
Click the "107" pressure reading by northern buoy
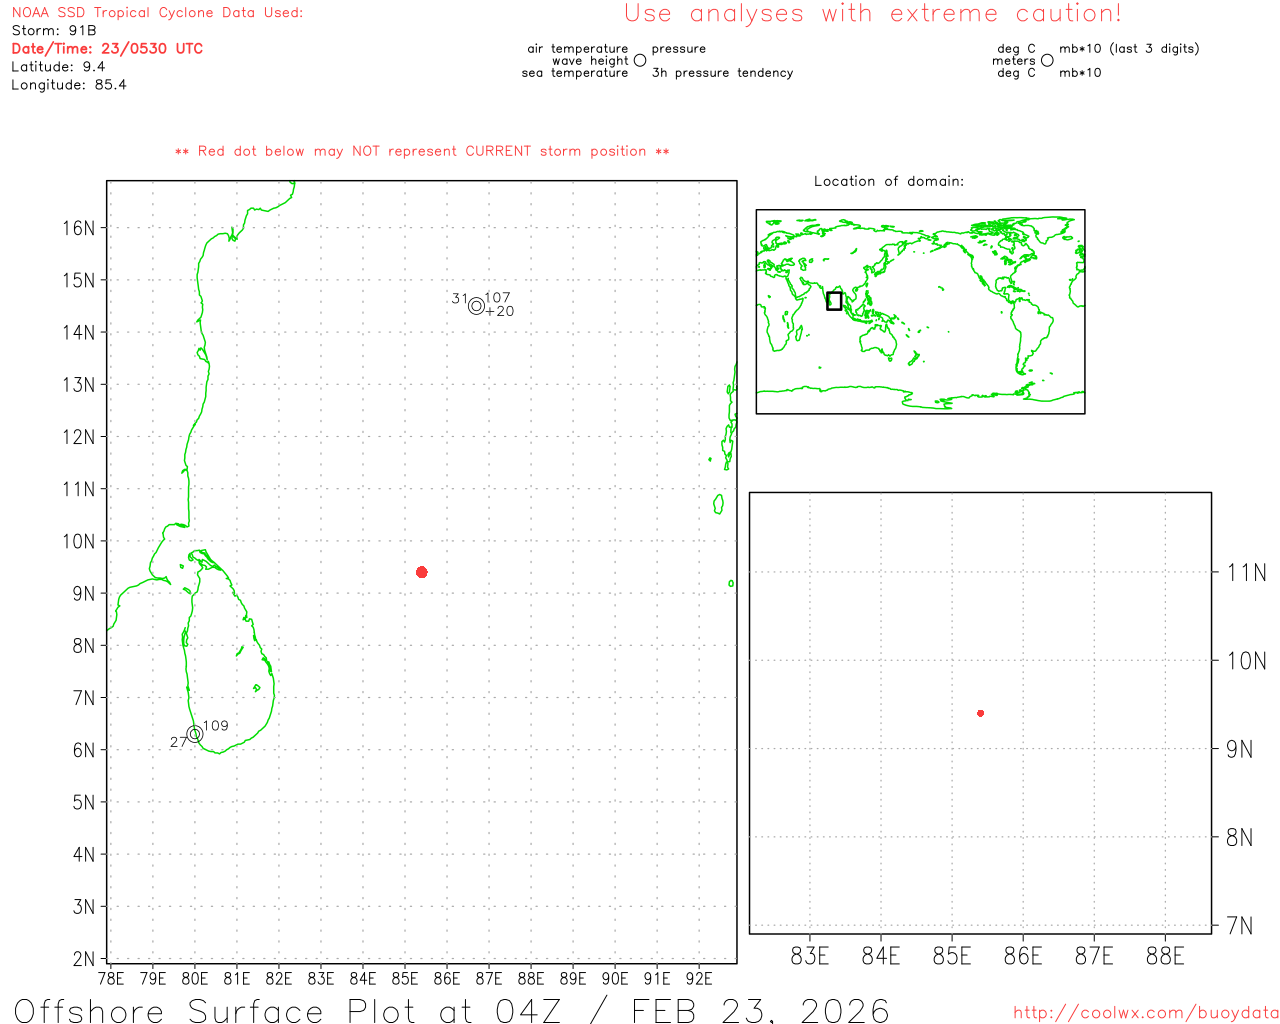tap(498, 298)
